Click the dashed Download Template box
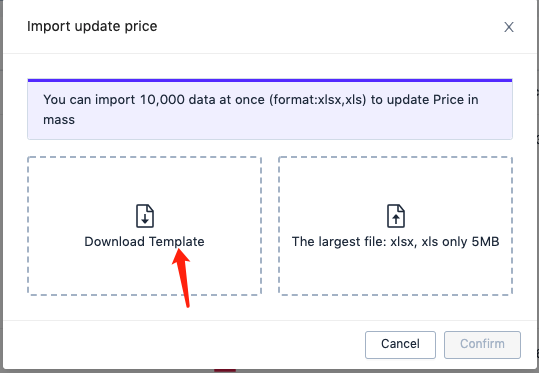539x373 pixels. pos(144,226)
